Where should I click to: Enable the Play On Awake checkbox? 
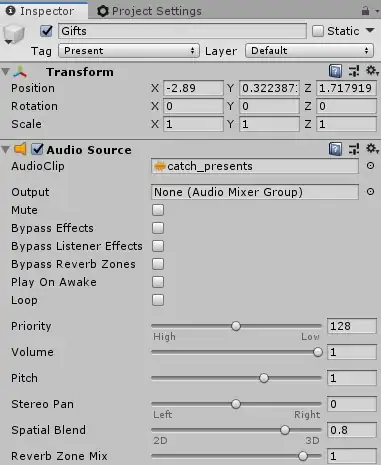coord(158,282)
